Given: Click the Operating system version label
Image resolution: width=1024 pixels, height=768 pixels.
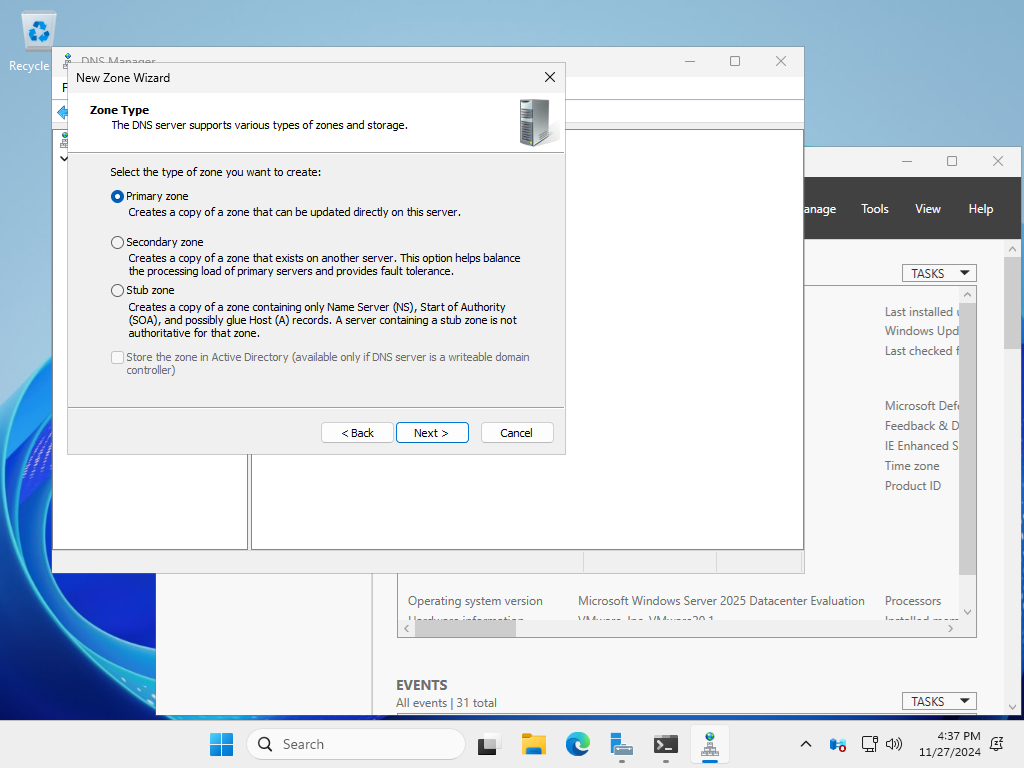Looking at the screenshot, I should 475,601.
